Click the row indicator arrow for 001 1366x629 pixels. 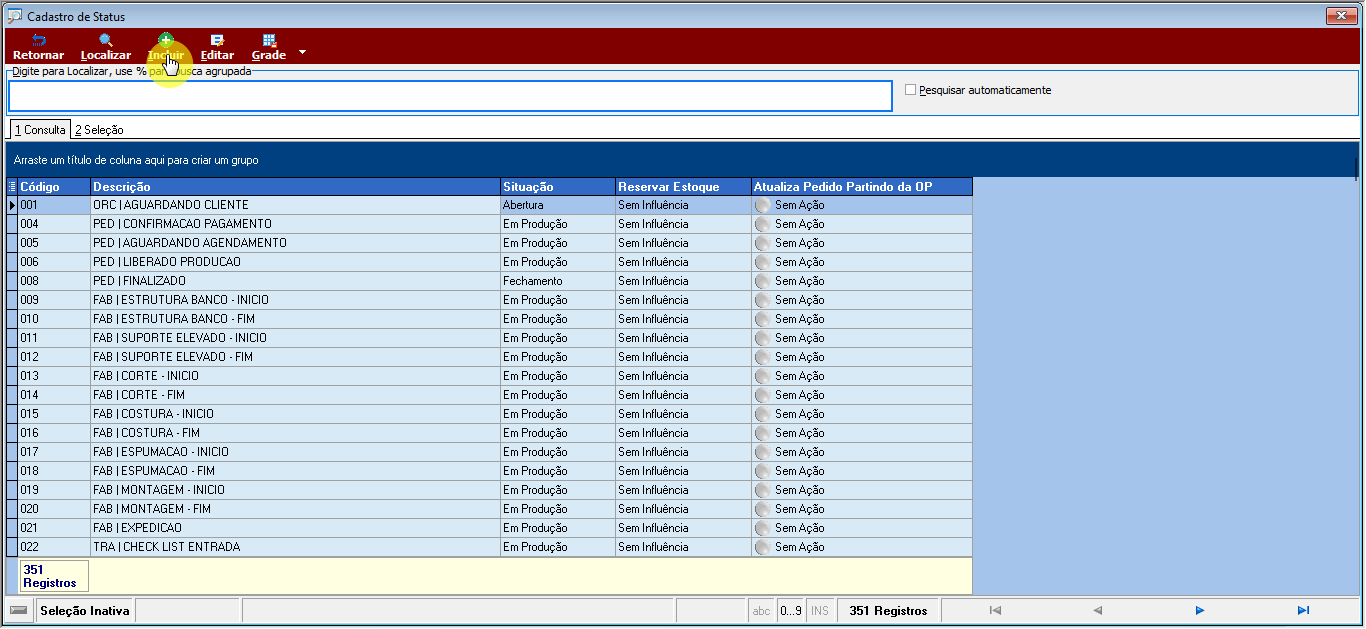[12, 205]
